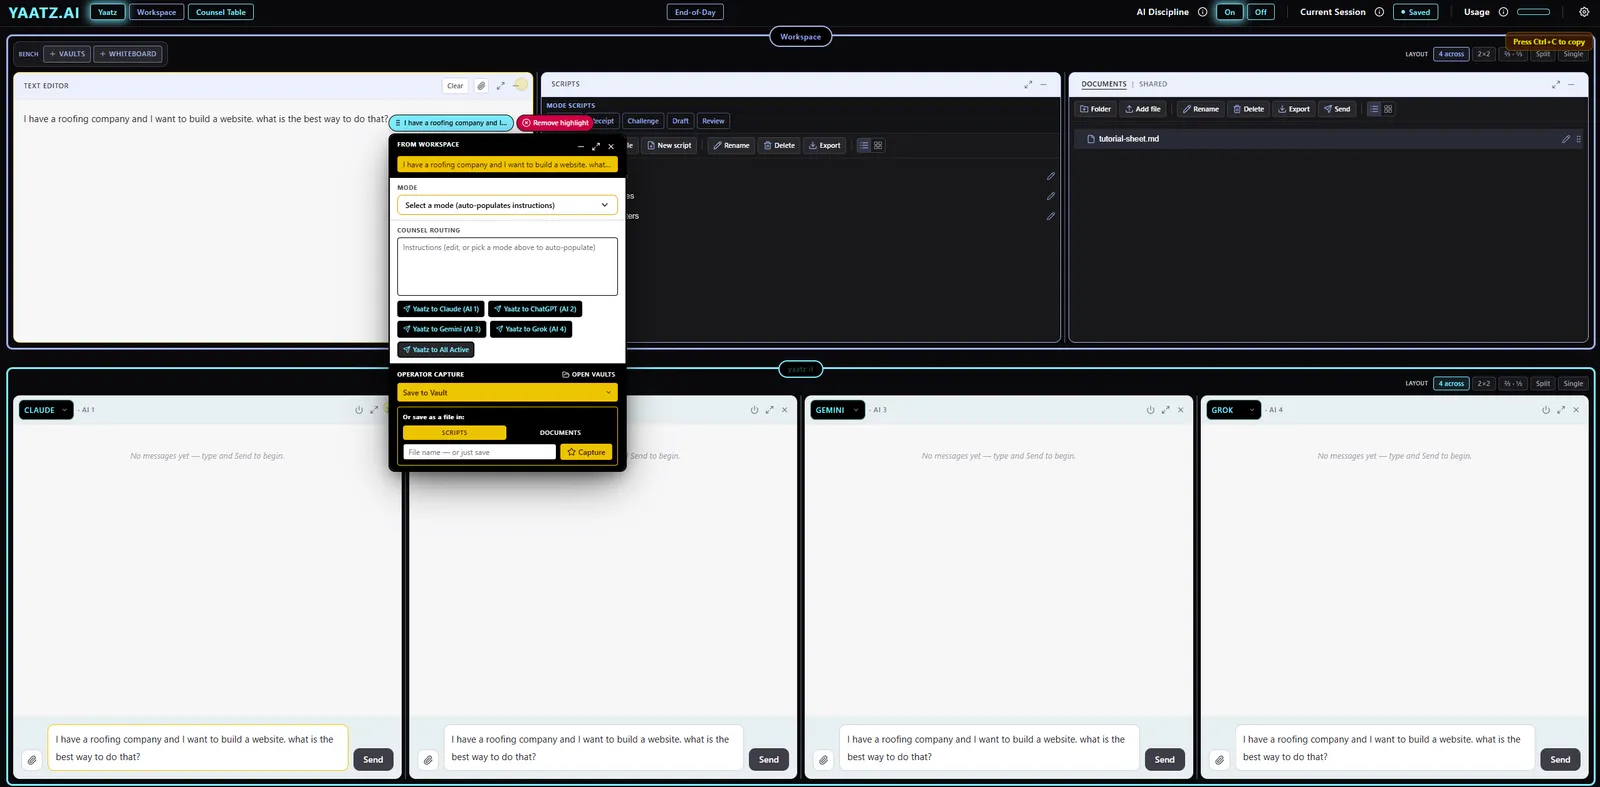Click the Usage info icon
Screen dimensions: 1600x787
click(1503, 12)
